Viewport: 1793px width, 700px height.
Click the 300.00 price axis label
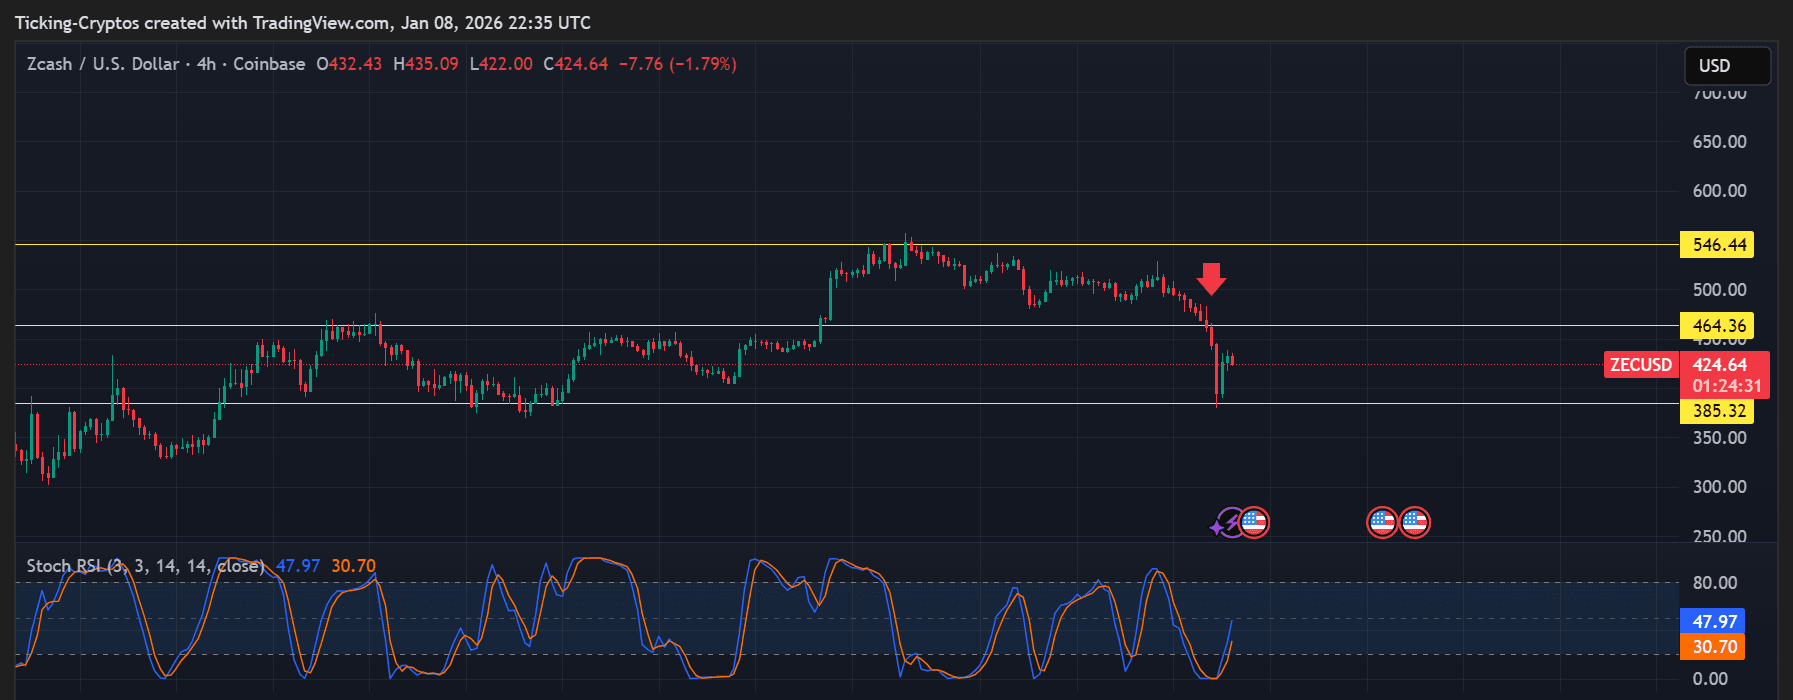coord(1720,487)
